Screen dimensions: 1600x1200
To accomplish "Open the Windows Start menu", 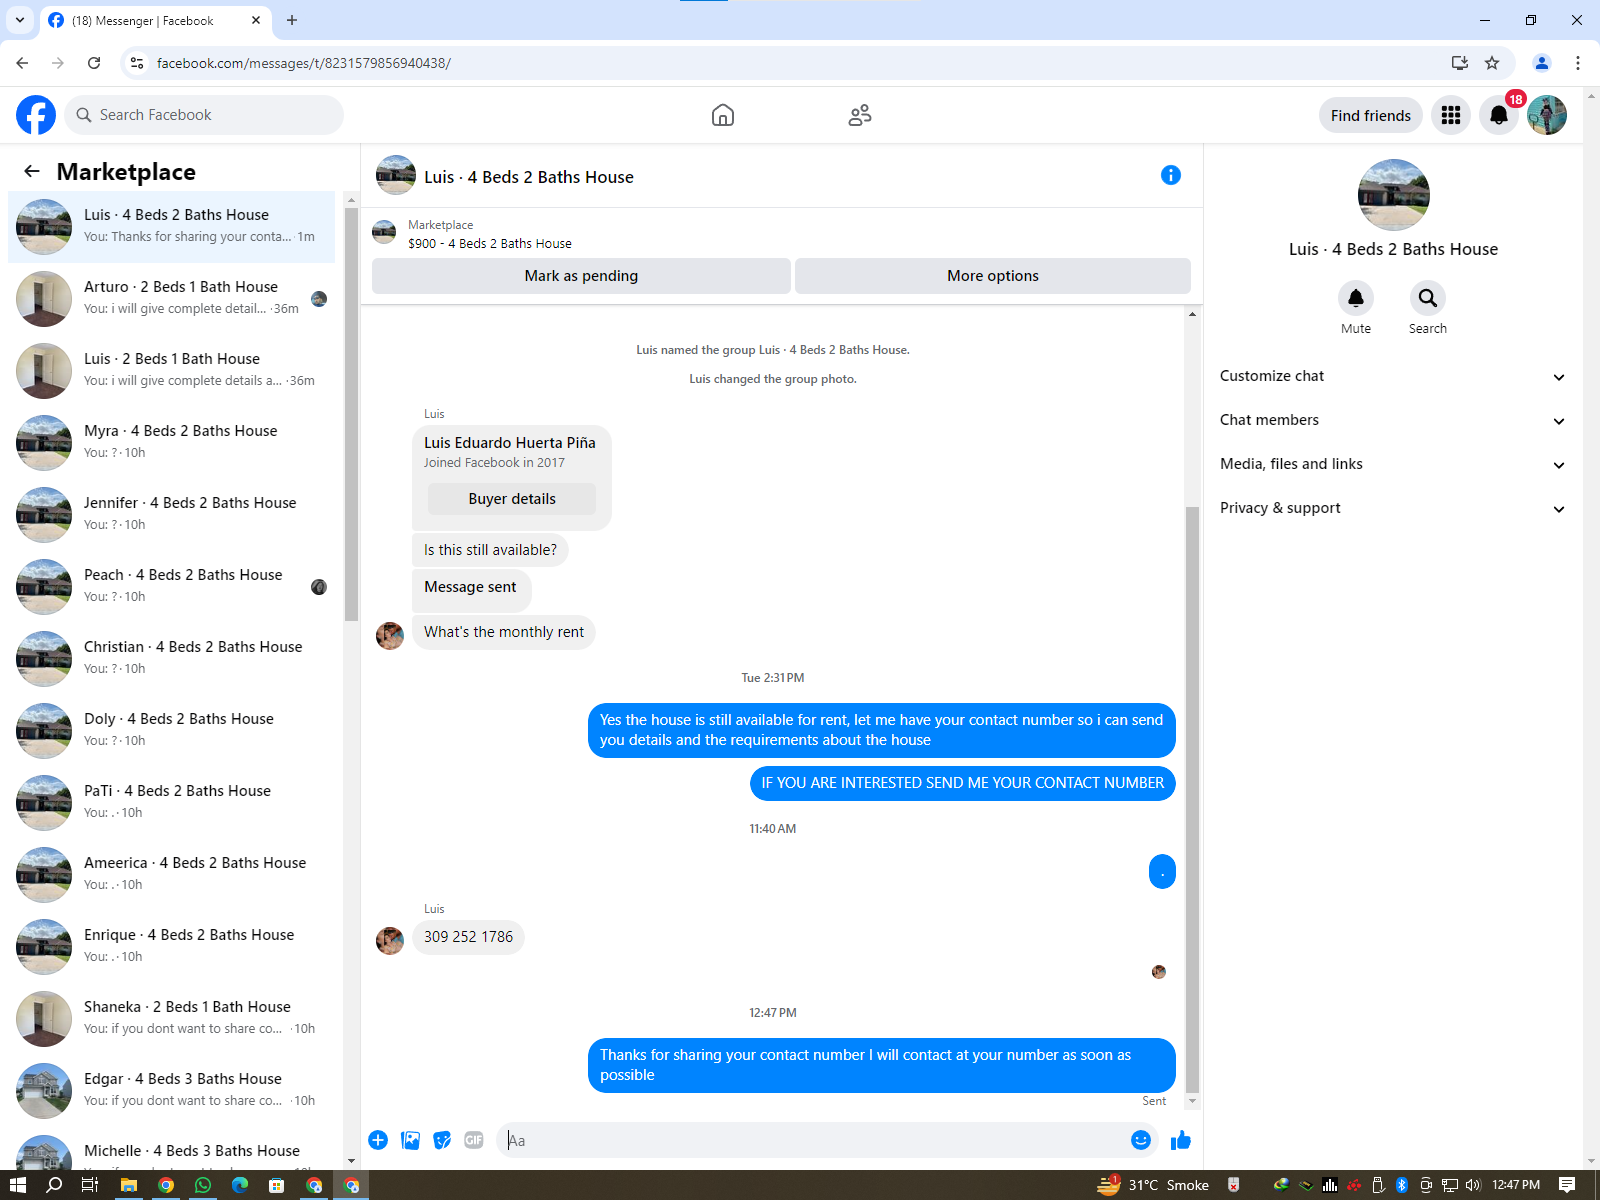I will click(18, 1185).
